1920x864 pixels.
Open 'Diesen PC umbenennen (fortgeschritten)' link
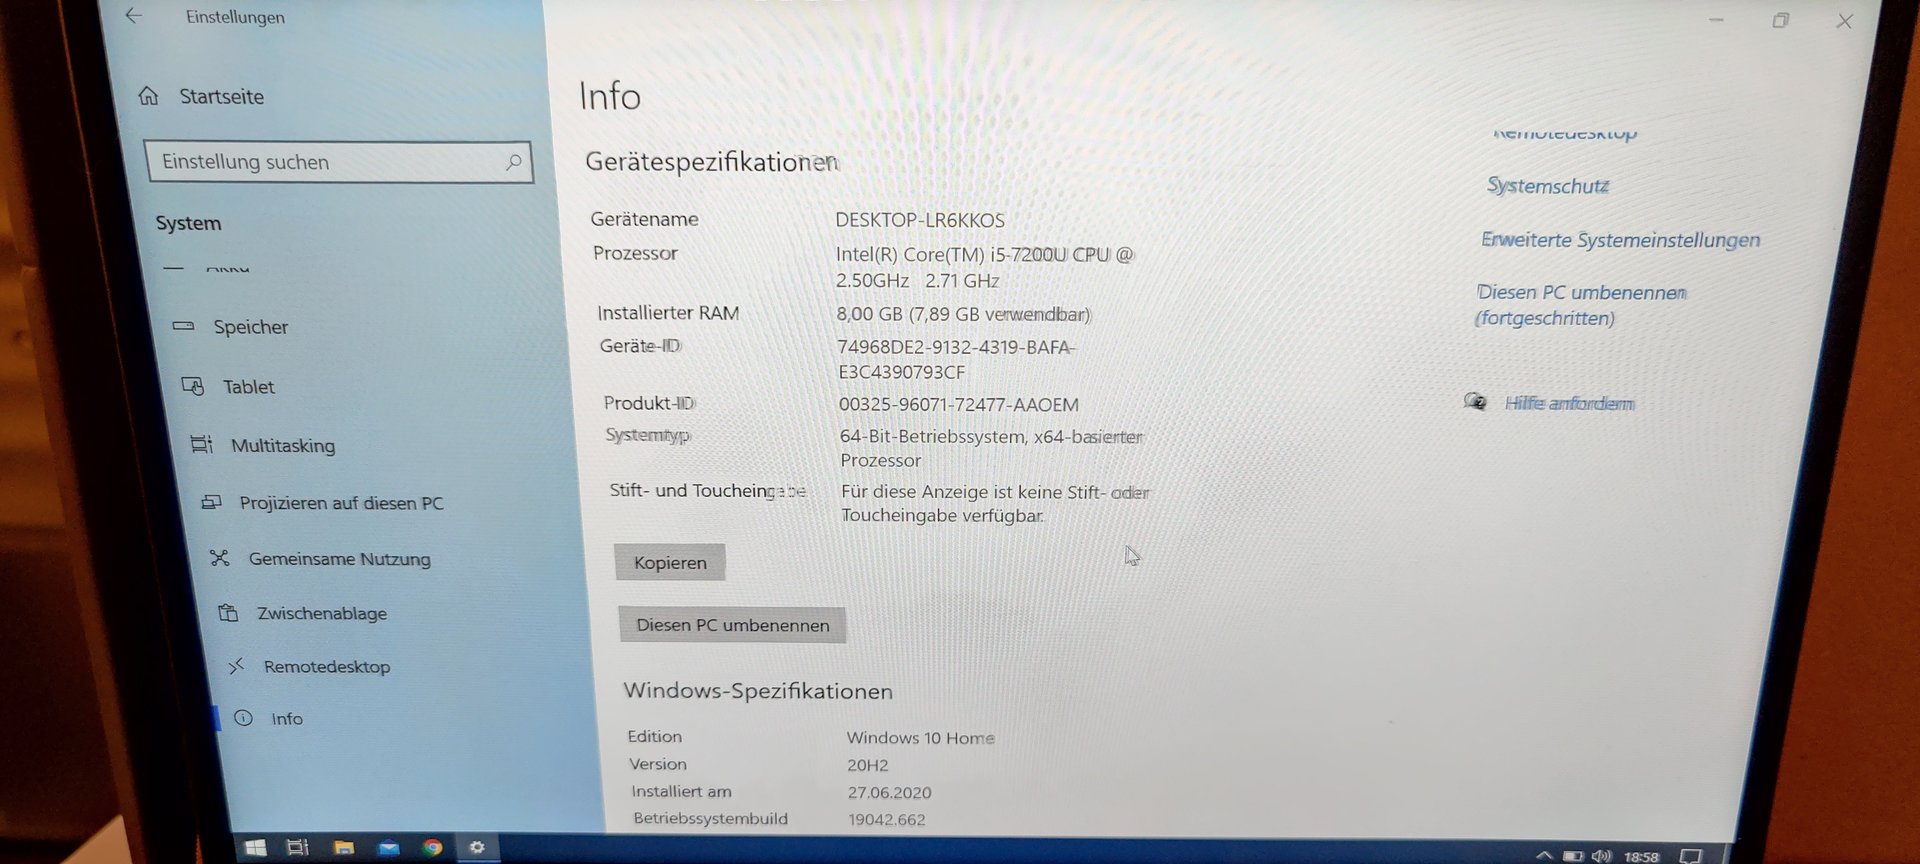click(x=1580, y=305)
